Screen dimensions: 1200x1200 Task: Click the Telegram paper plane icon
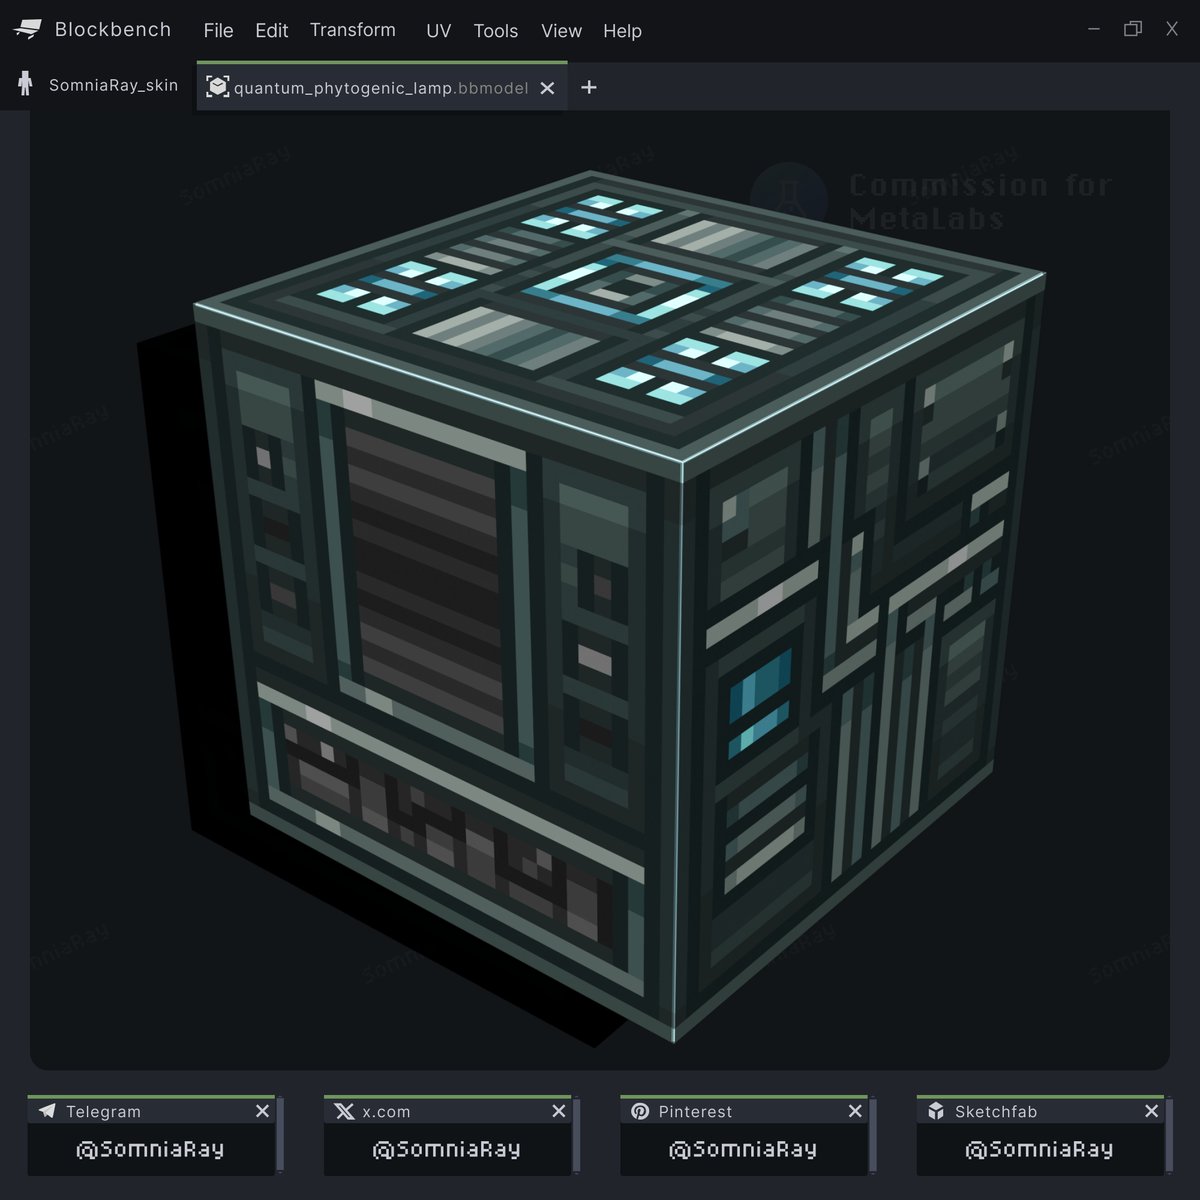[46, 1111]
